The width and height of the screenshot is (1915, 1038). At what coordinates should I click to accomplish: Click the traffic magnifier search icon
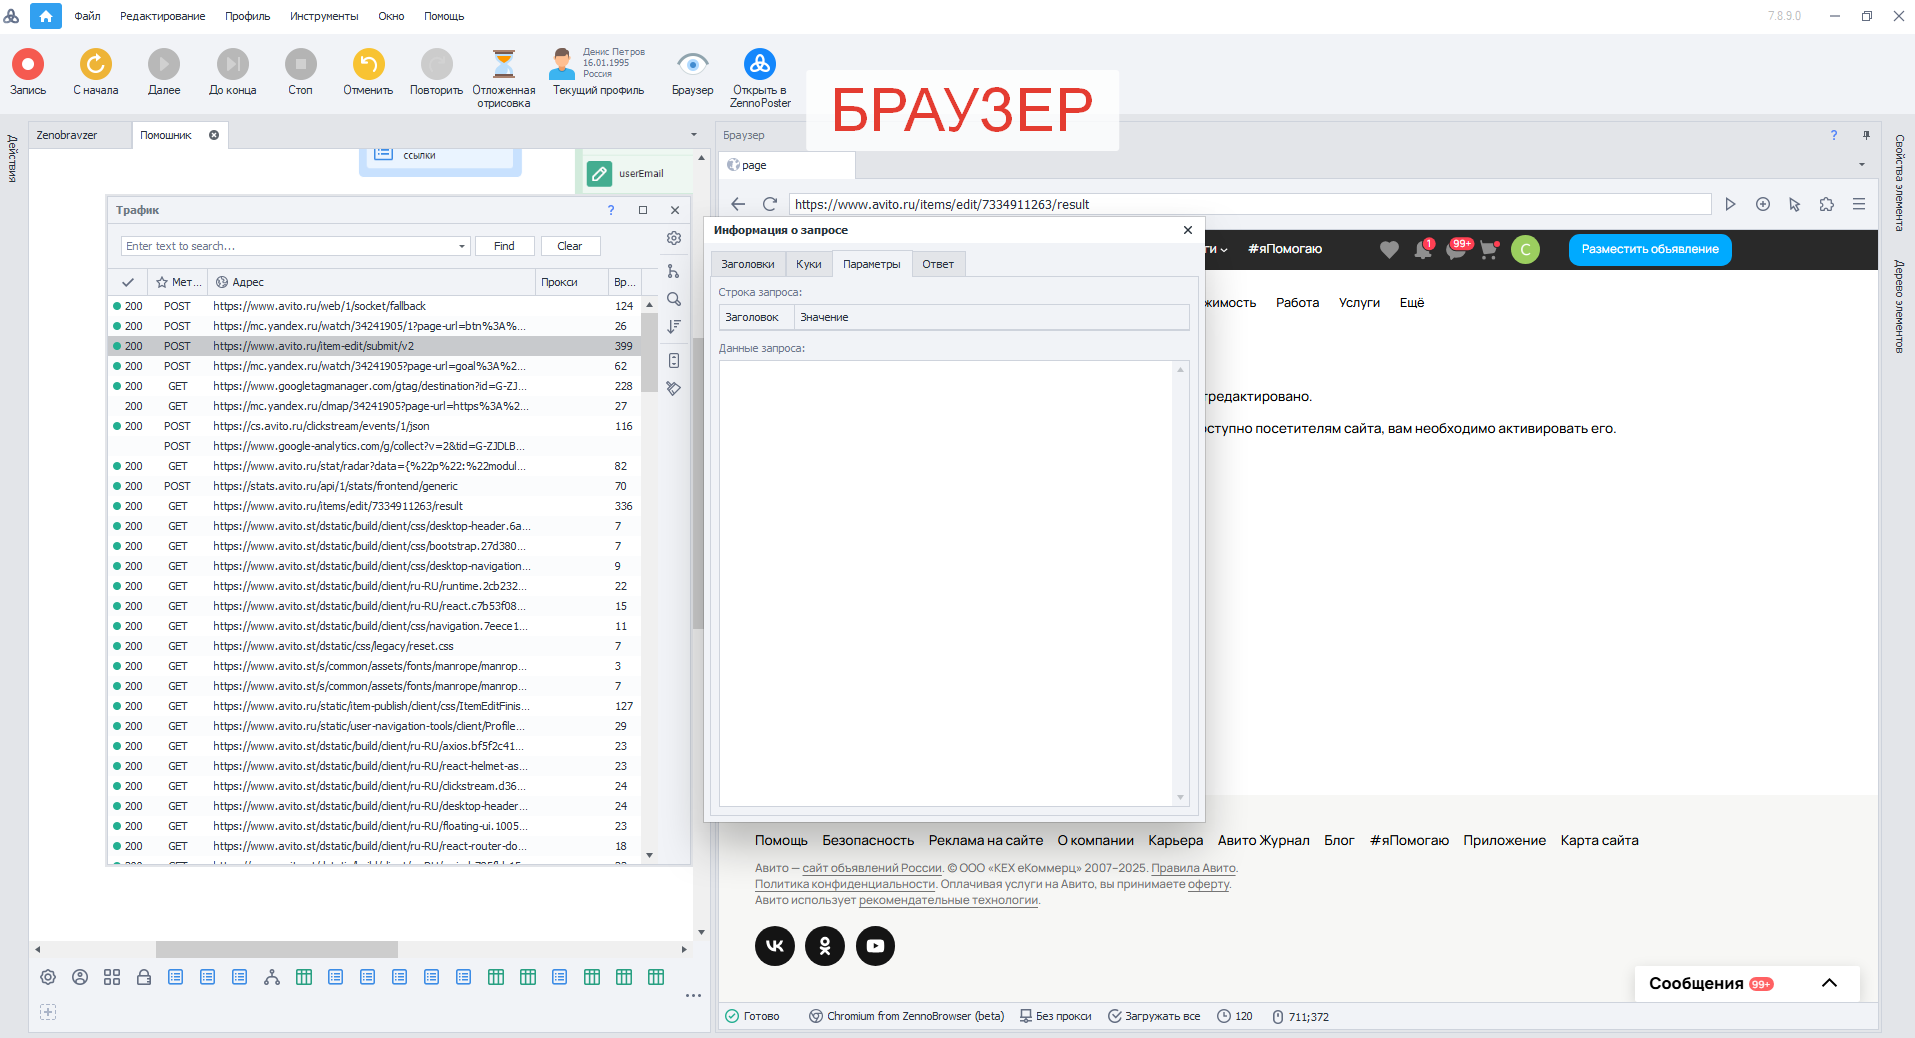coord(674,299)
